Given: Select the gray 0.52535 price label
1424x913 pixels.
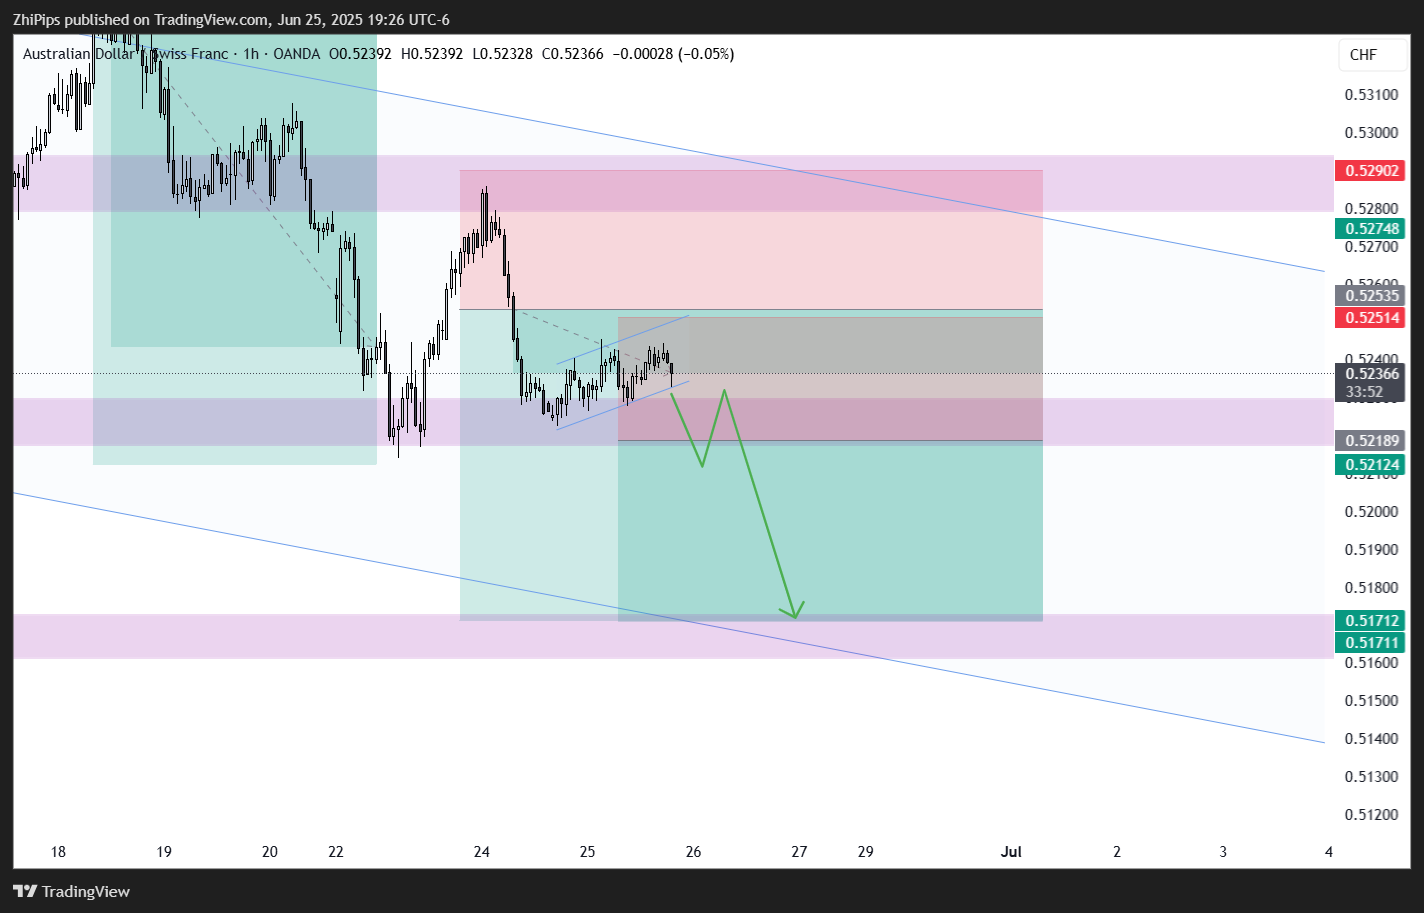Looking at the screenshot, I should click(1370, 296).
